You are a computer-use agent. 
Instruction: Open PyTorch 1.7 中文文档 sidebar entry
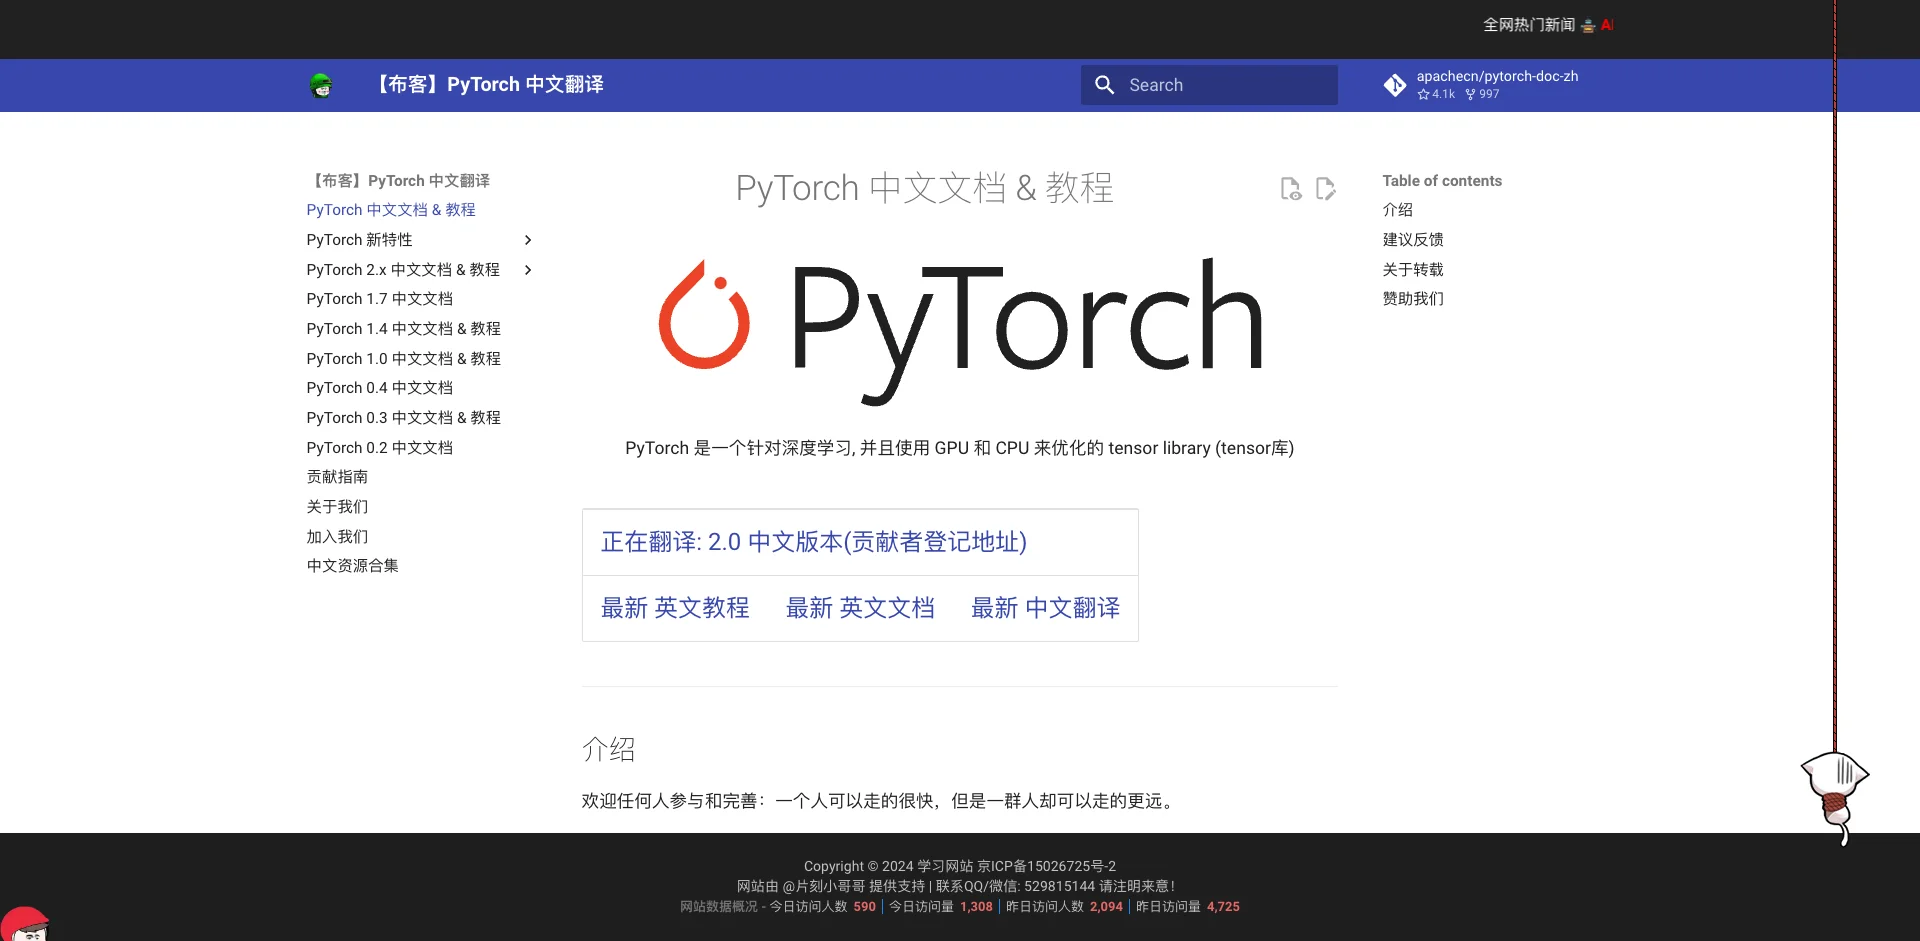[380, 299]
